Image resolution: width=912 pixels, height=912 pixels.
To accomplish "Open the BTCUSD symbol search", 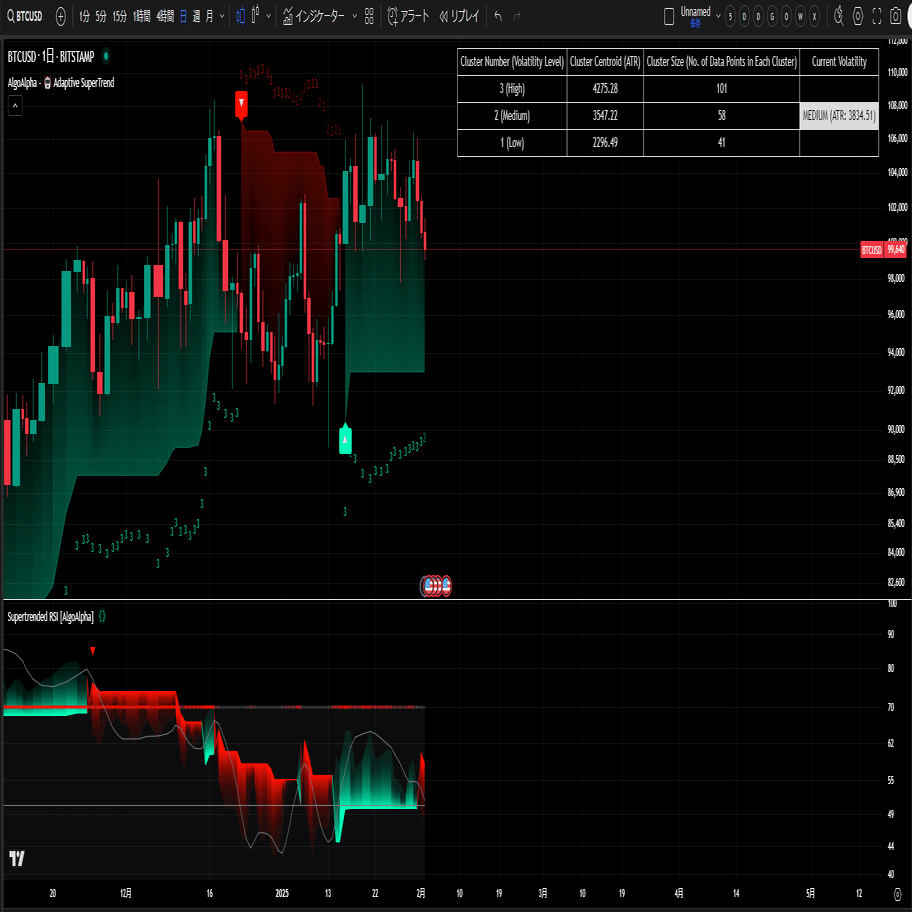I will [x=25, y=16].
